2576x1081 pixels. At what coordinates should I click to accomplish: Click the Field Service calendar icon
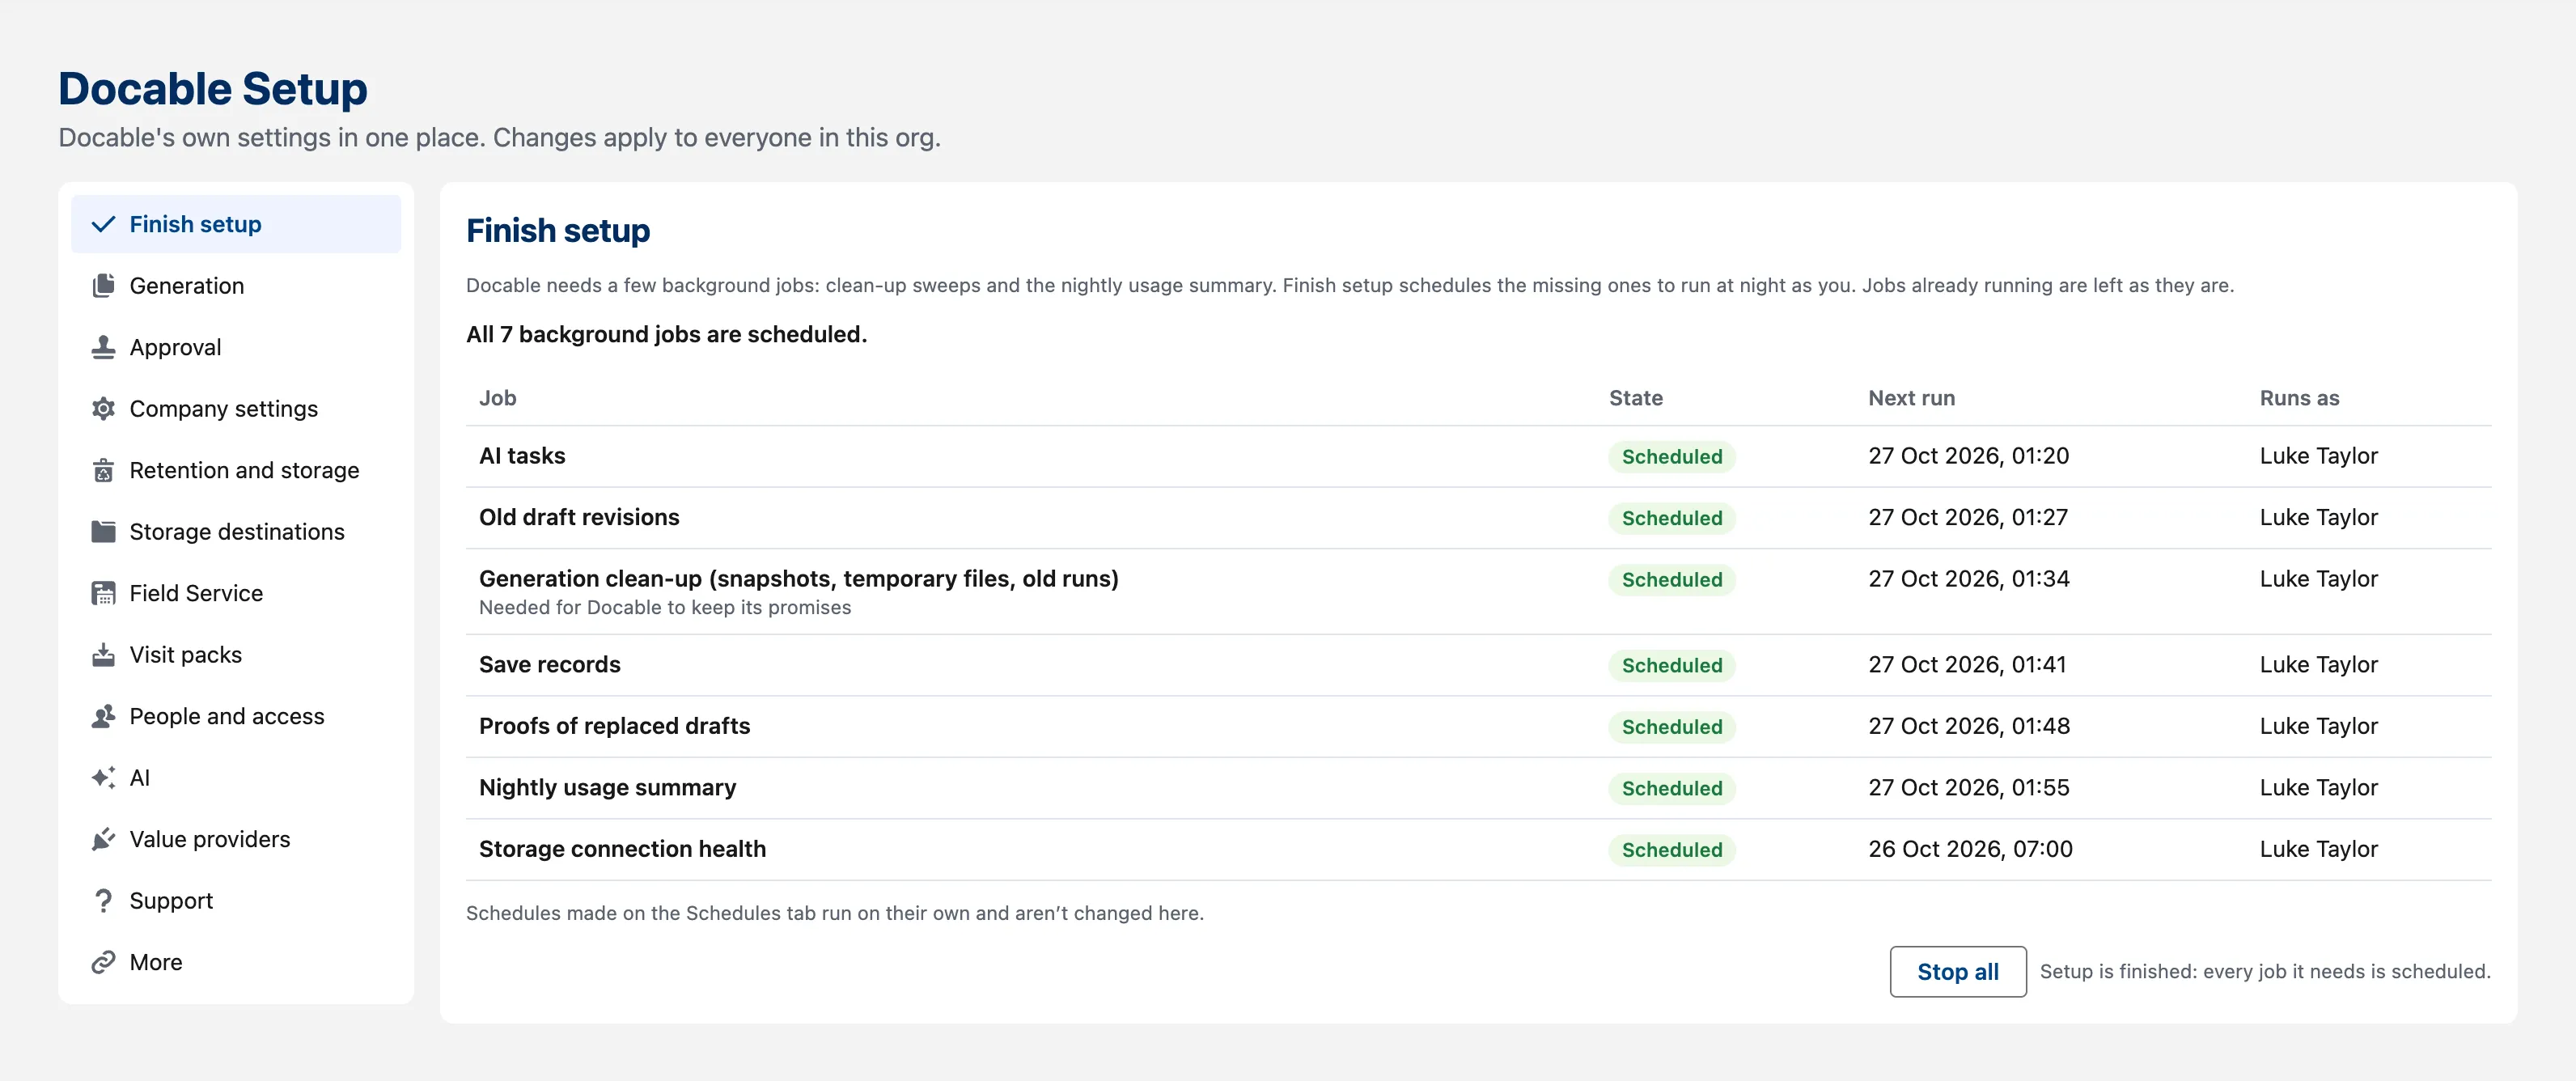[103, 593]
